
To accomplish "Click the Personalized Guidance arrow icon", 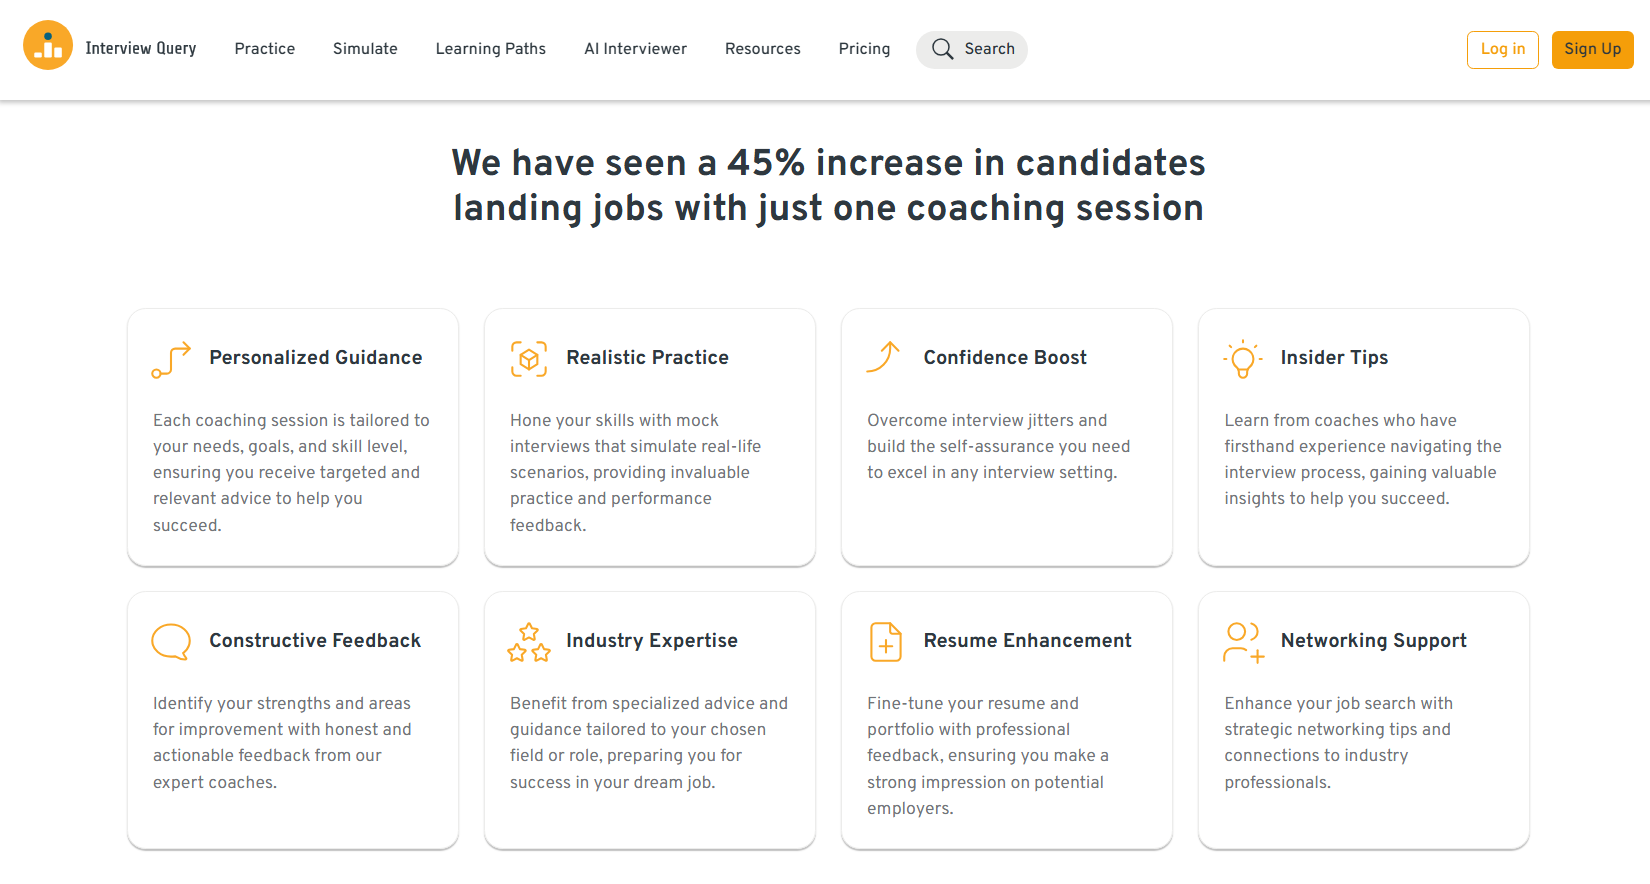I will [170, 359].
